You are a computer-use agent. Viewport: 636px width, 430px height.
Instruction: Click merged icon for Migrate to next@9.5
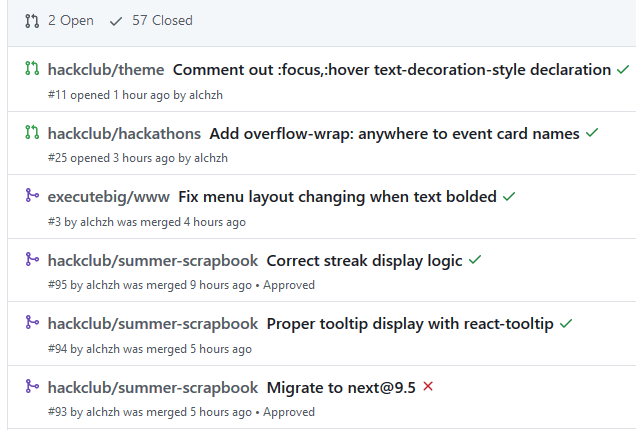point(32,386)
